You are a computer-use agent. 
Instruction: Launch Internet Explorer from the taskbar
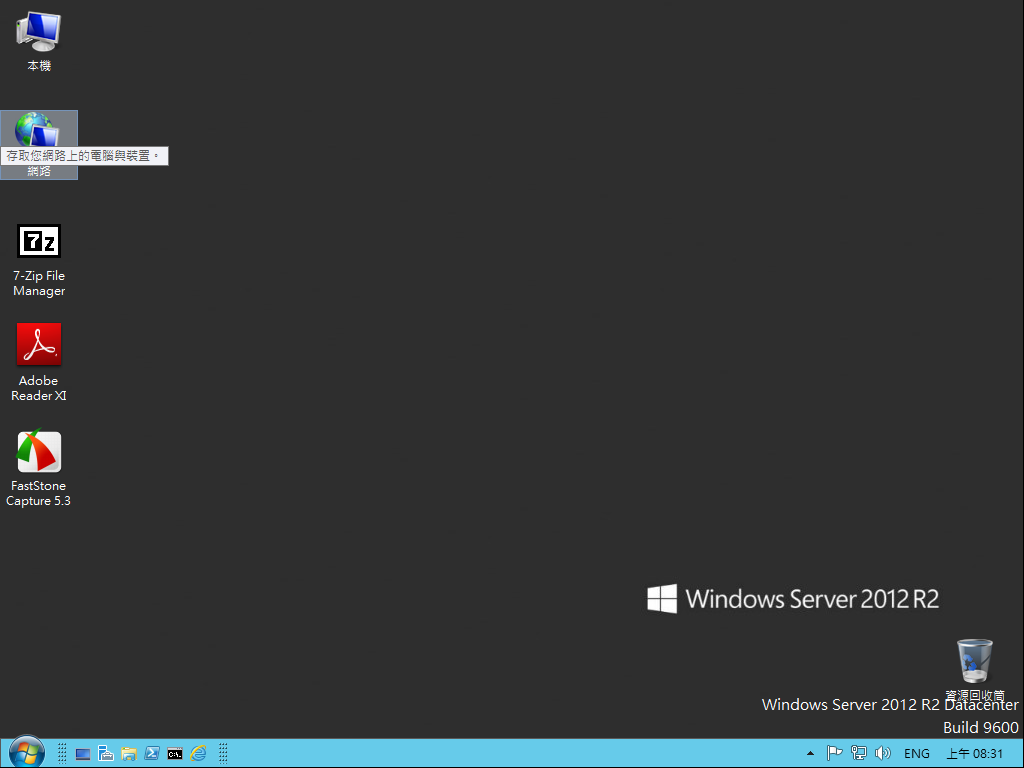(199, 754)
